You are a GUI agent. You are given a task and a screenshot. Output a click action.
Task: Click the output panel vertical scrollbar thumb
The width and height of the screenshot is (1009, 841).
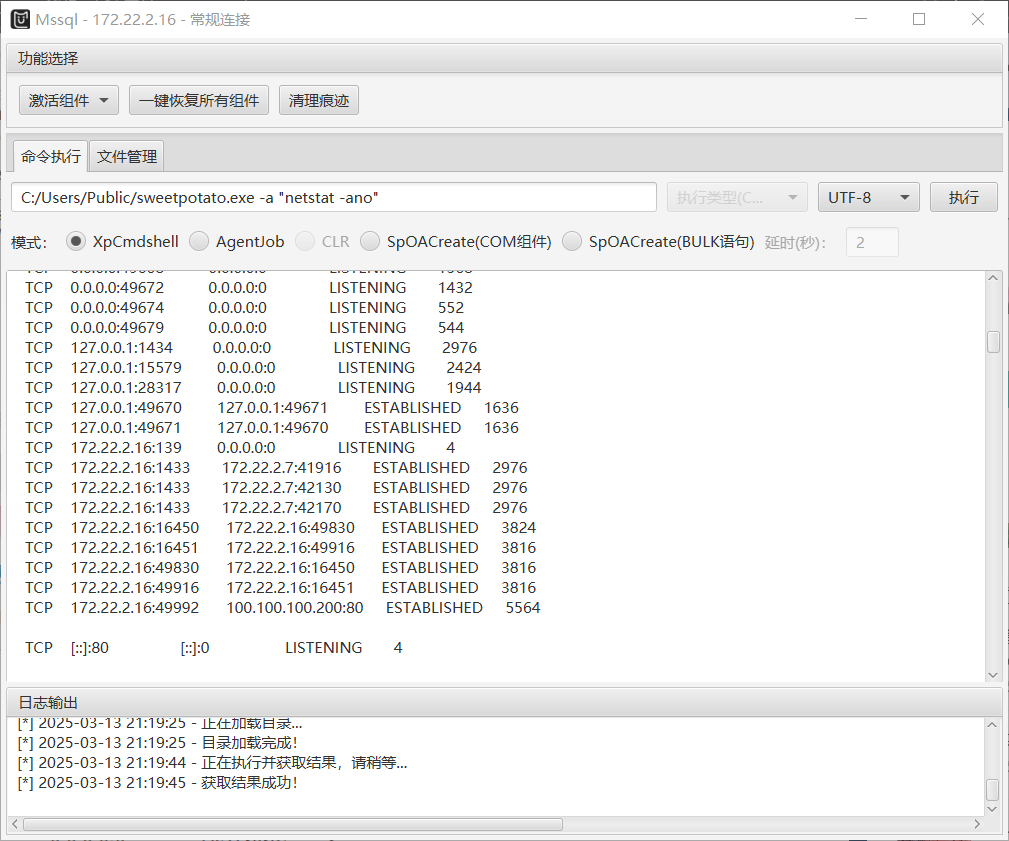pyautogui.click(x=993, y=342)
